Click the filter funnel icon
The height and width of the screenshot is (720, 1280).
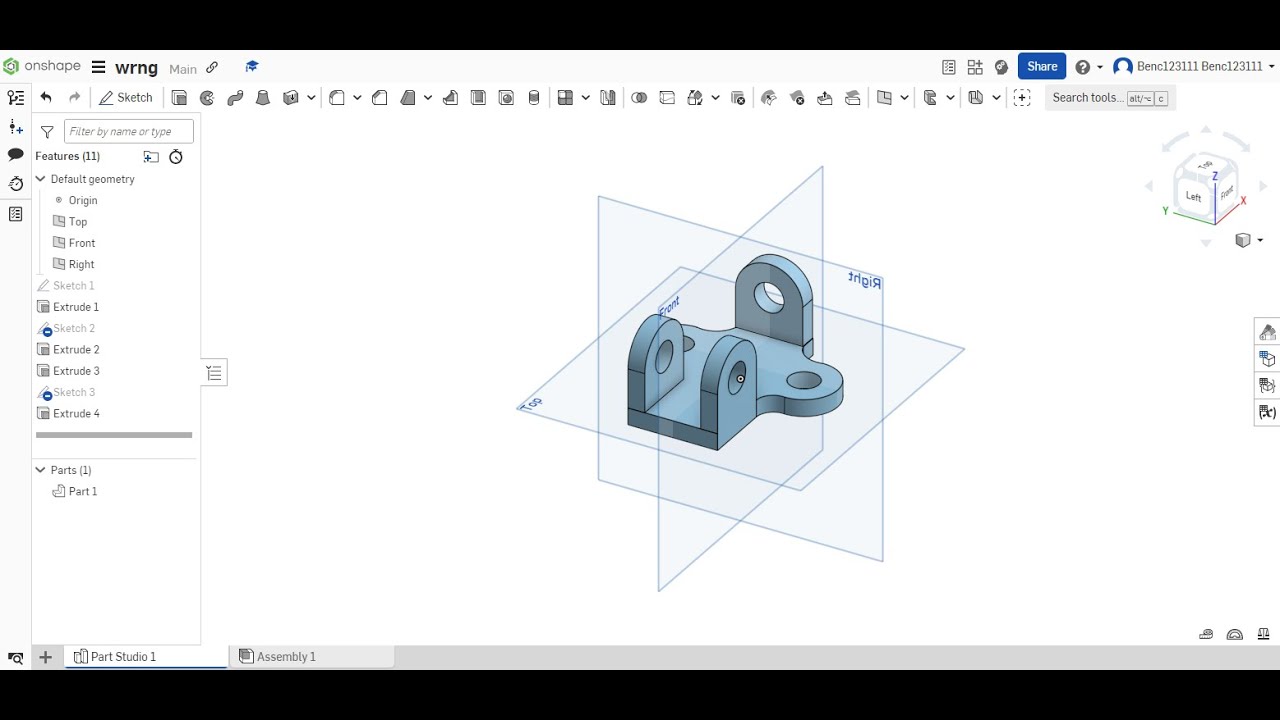click(47, 132)
